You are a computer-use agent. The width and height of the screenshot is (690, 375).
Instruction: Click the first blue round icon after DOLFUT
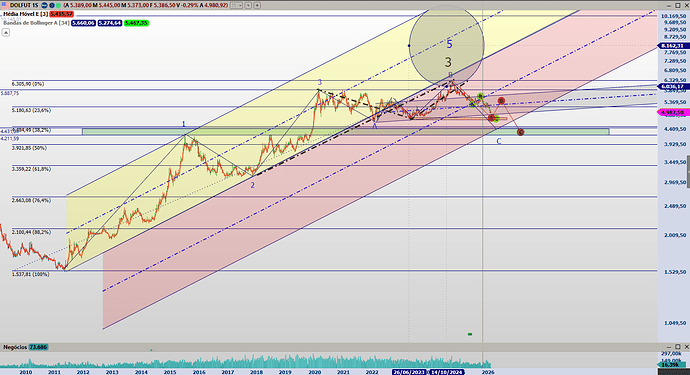pyautogui.click(x=44, y=5)
